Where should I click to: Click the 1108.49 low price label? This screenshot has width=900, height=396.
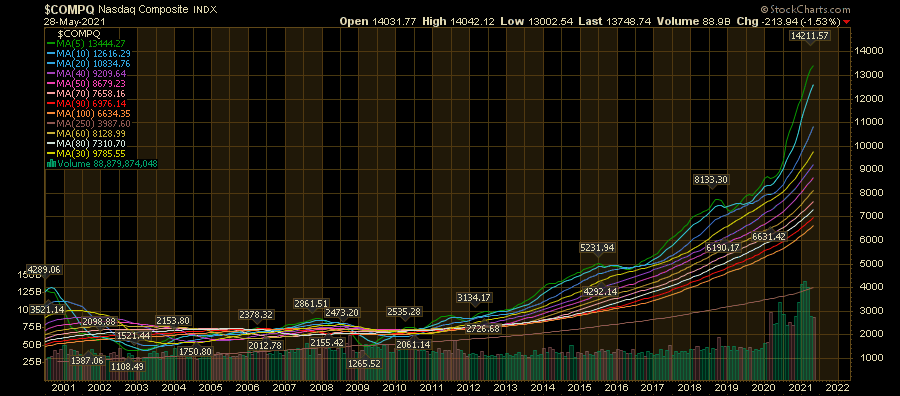[128, 366]
